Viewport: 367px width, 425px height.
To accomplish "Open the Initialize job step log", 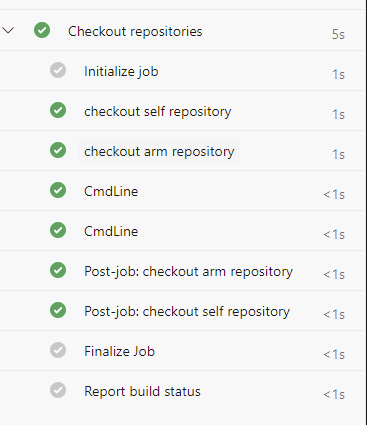I will click(x=183, y=71).
